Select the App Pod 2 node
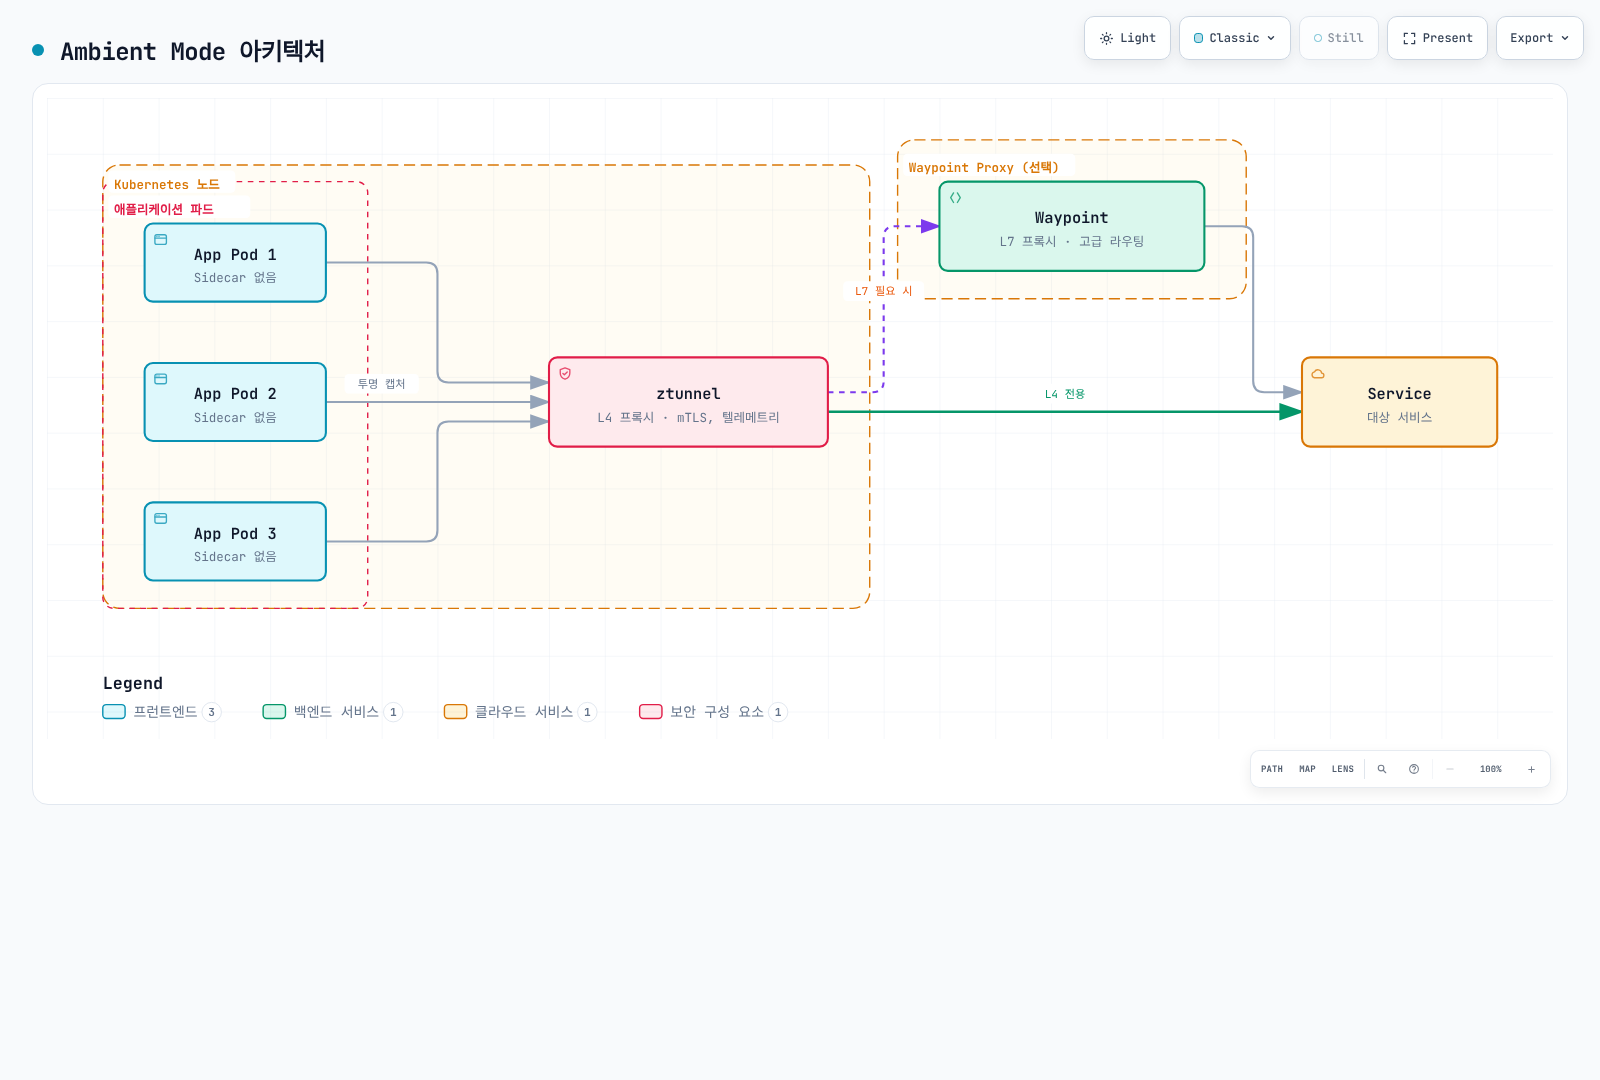The image size is (1600, 1080). point(235,402)
